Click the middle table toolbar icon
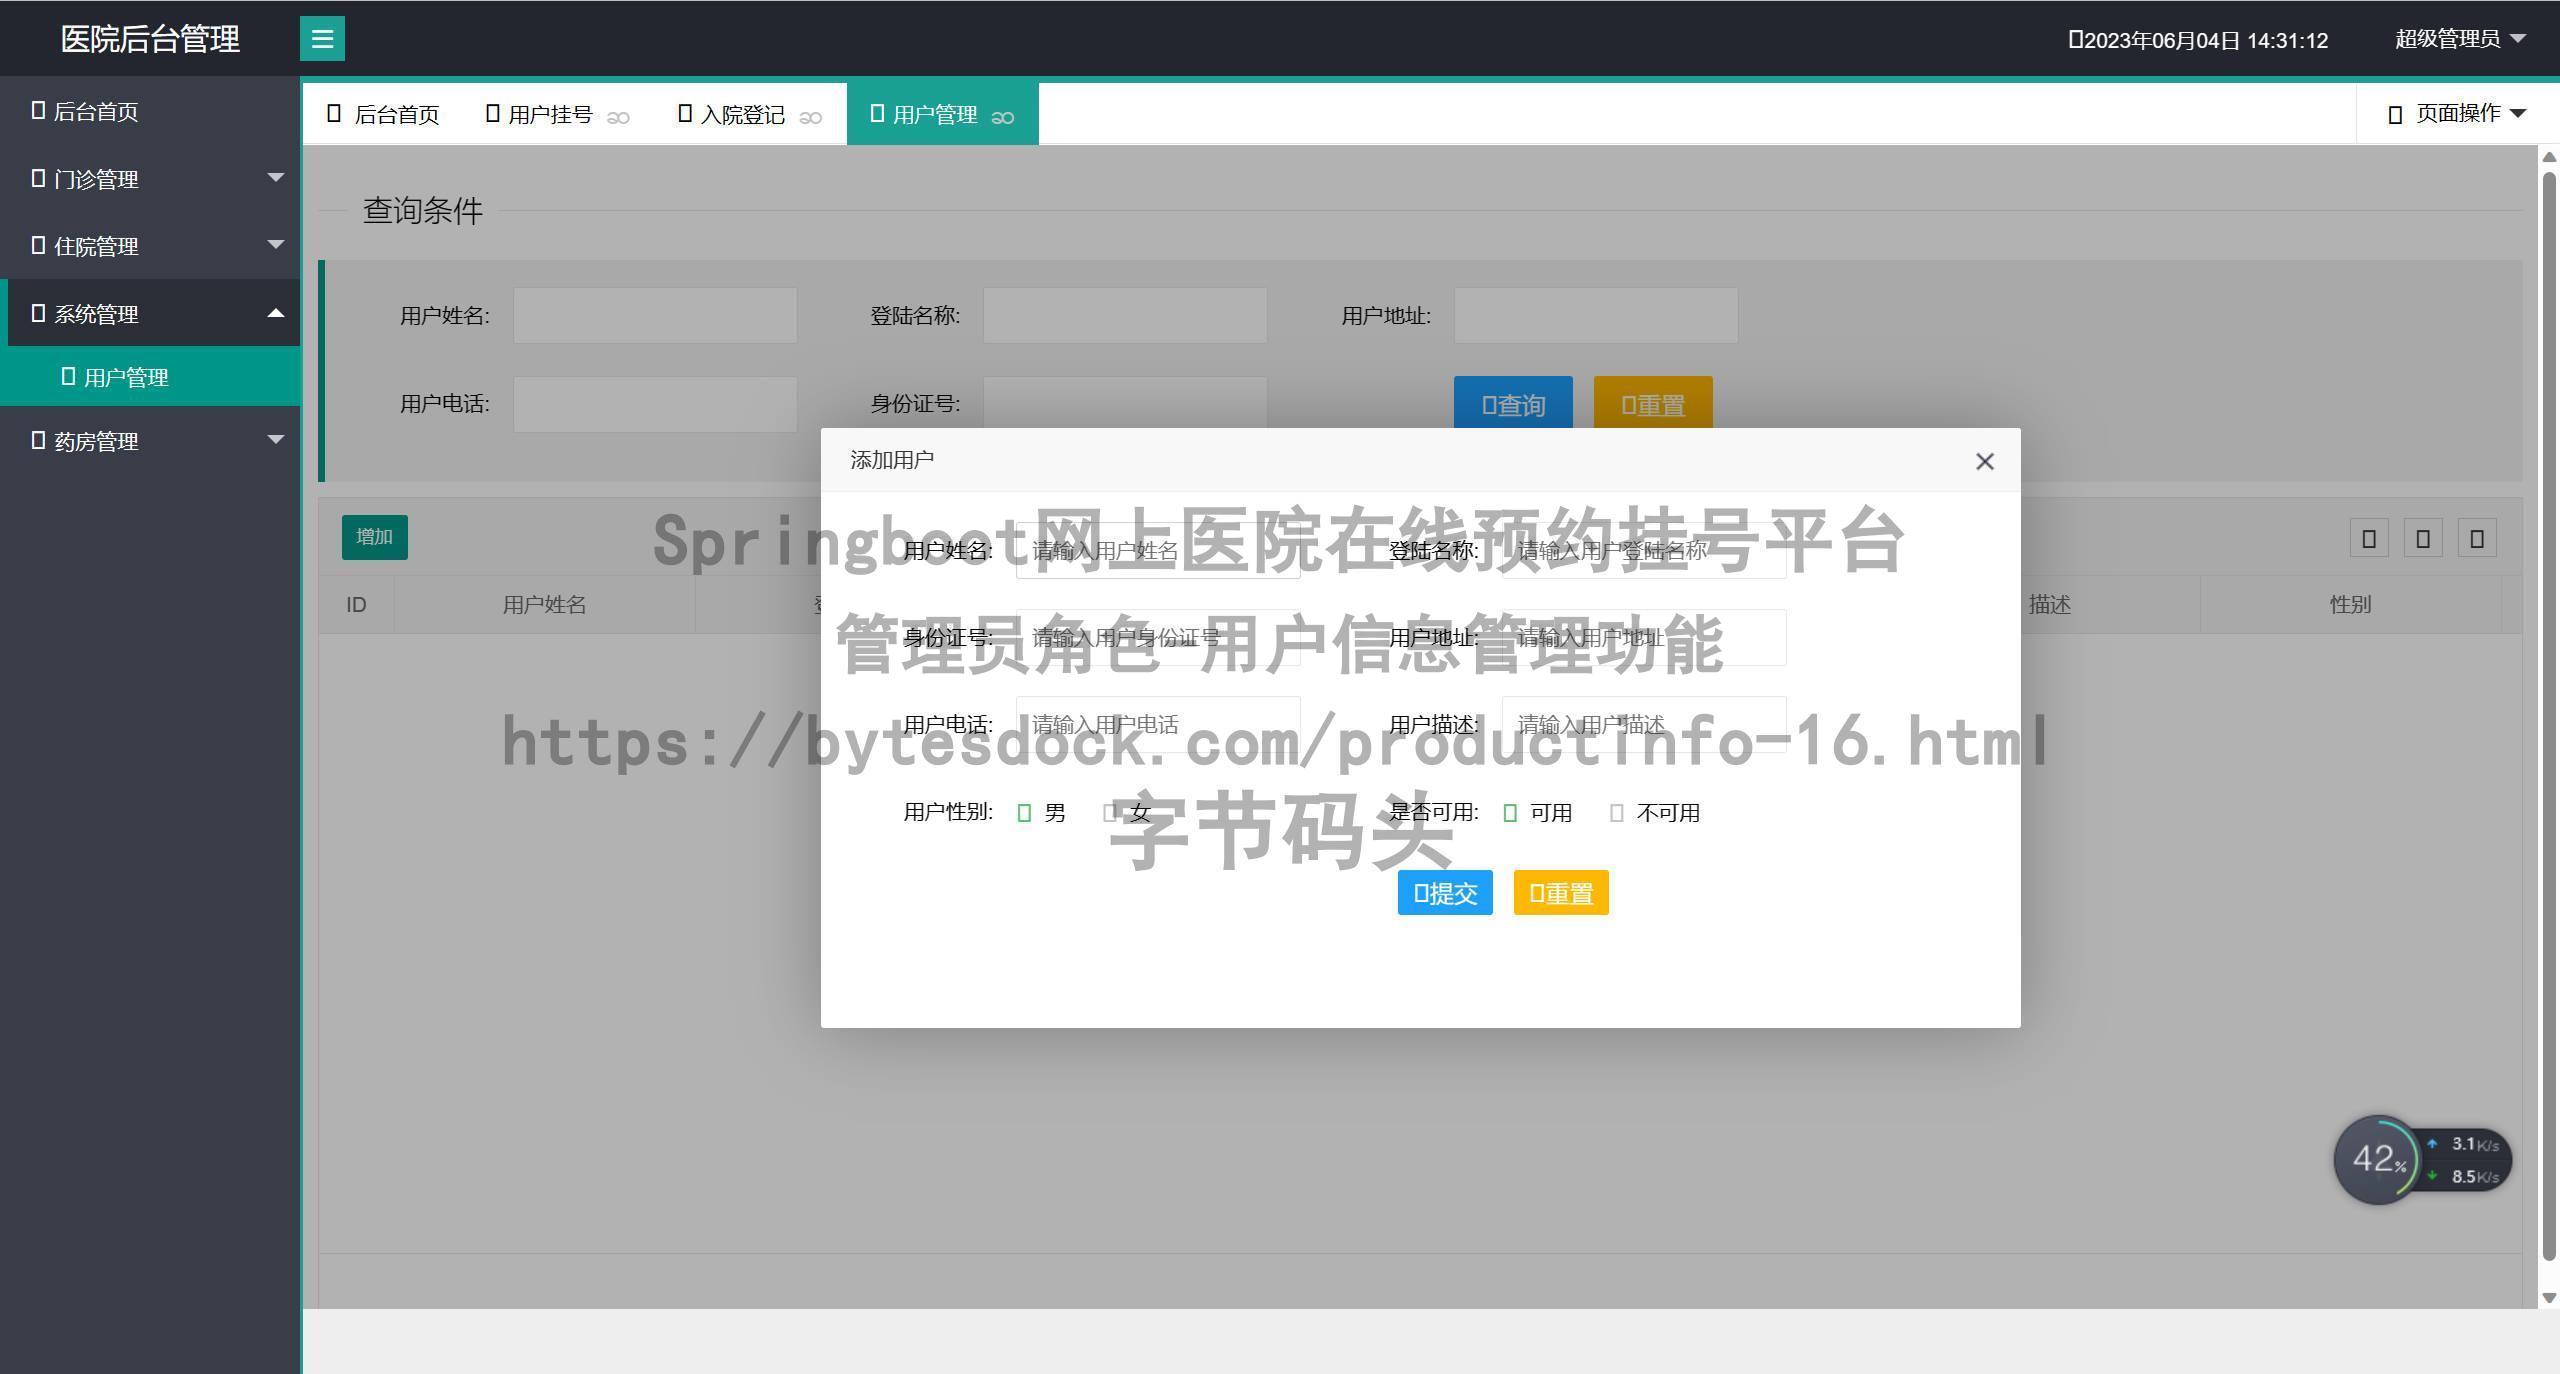 click(2423, 538)
